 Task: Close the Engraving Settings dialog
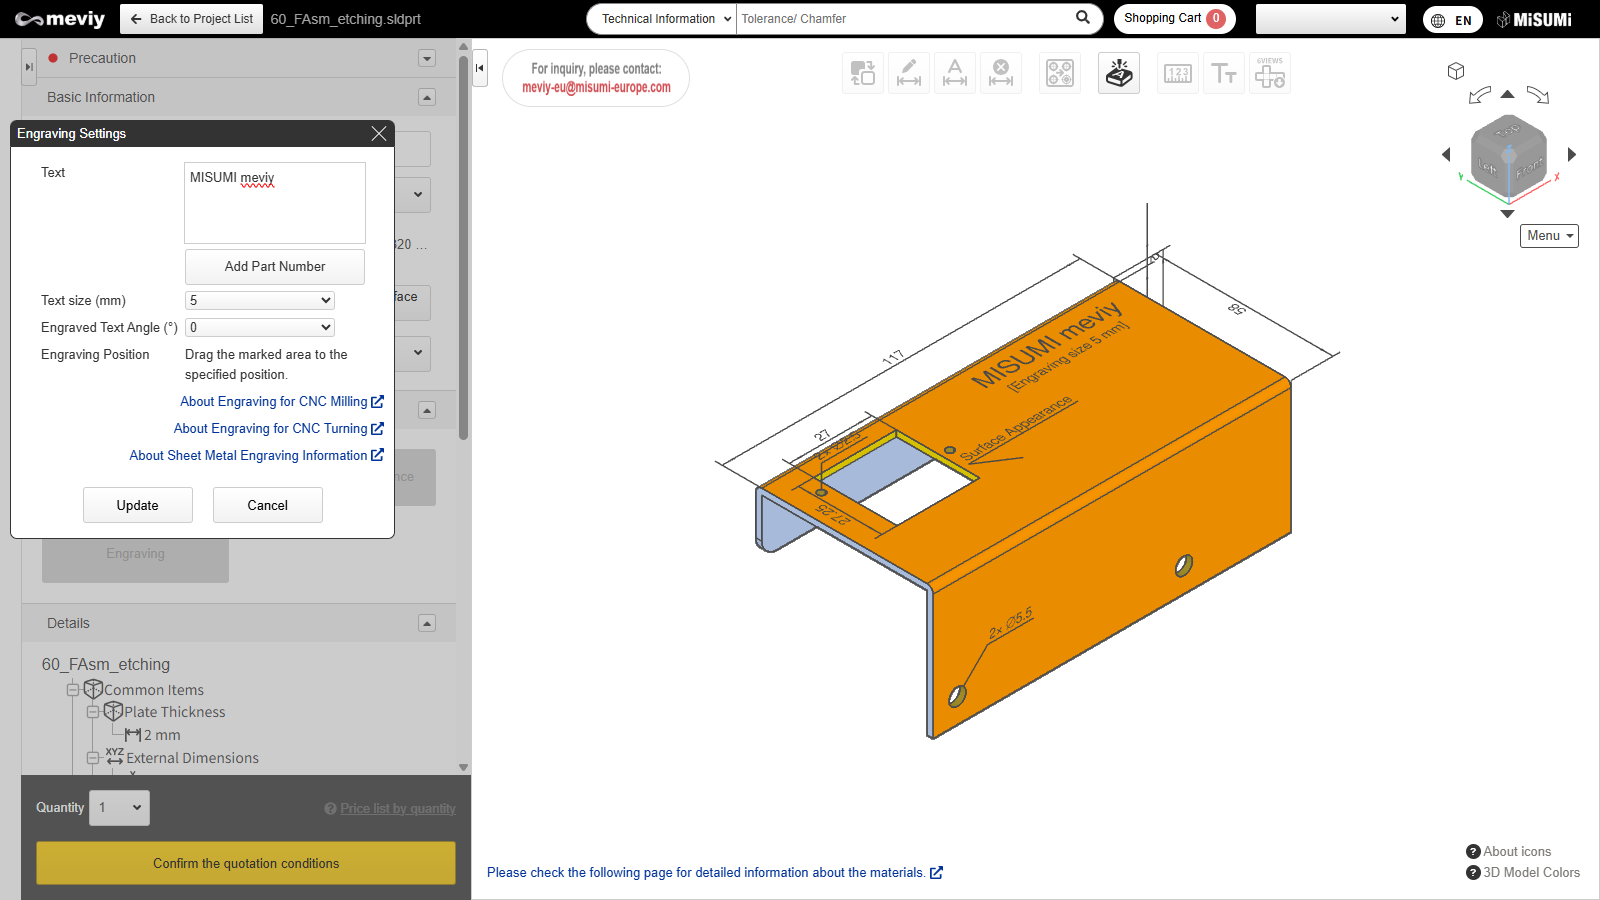click(x=379, y=133)
